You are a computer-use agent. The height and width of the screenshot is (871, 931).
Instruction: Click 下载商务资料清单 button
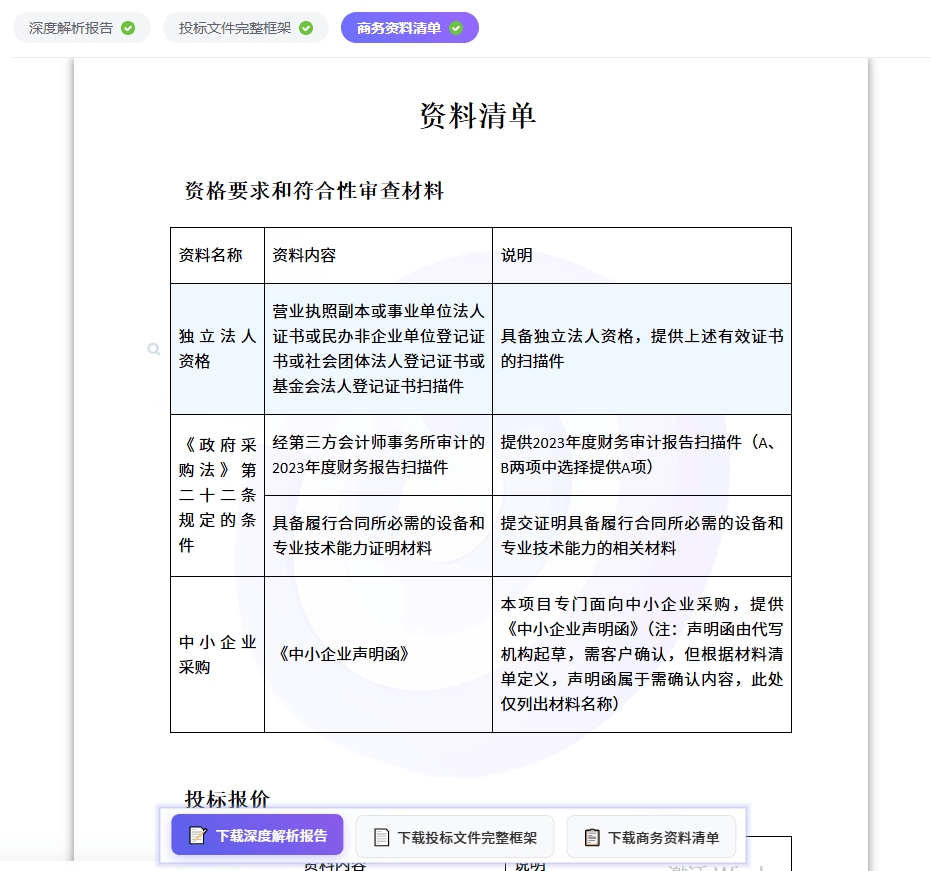click(651, 837)
